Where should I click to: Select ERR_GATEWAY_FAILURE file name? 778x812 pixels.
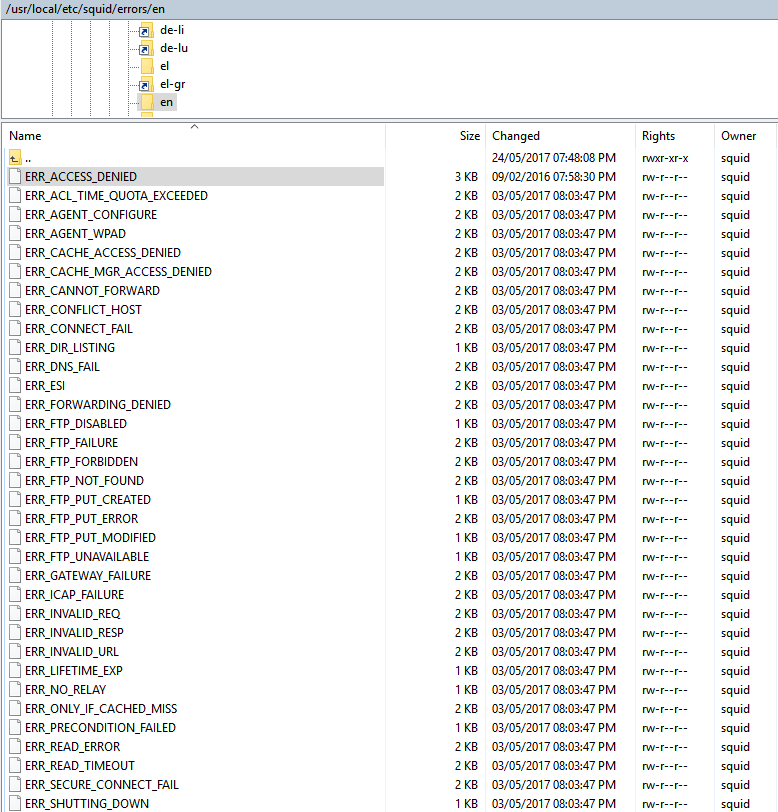[88, 575]
